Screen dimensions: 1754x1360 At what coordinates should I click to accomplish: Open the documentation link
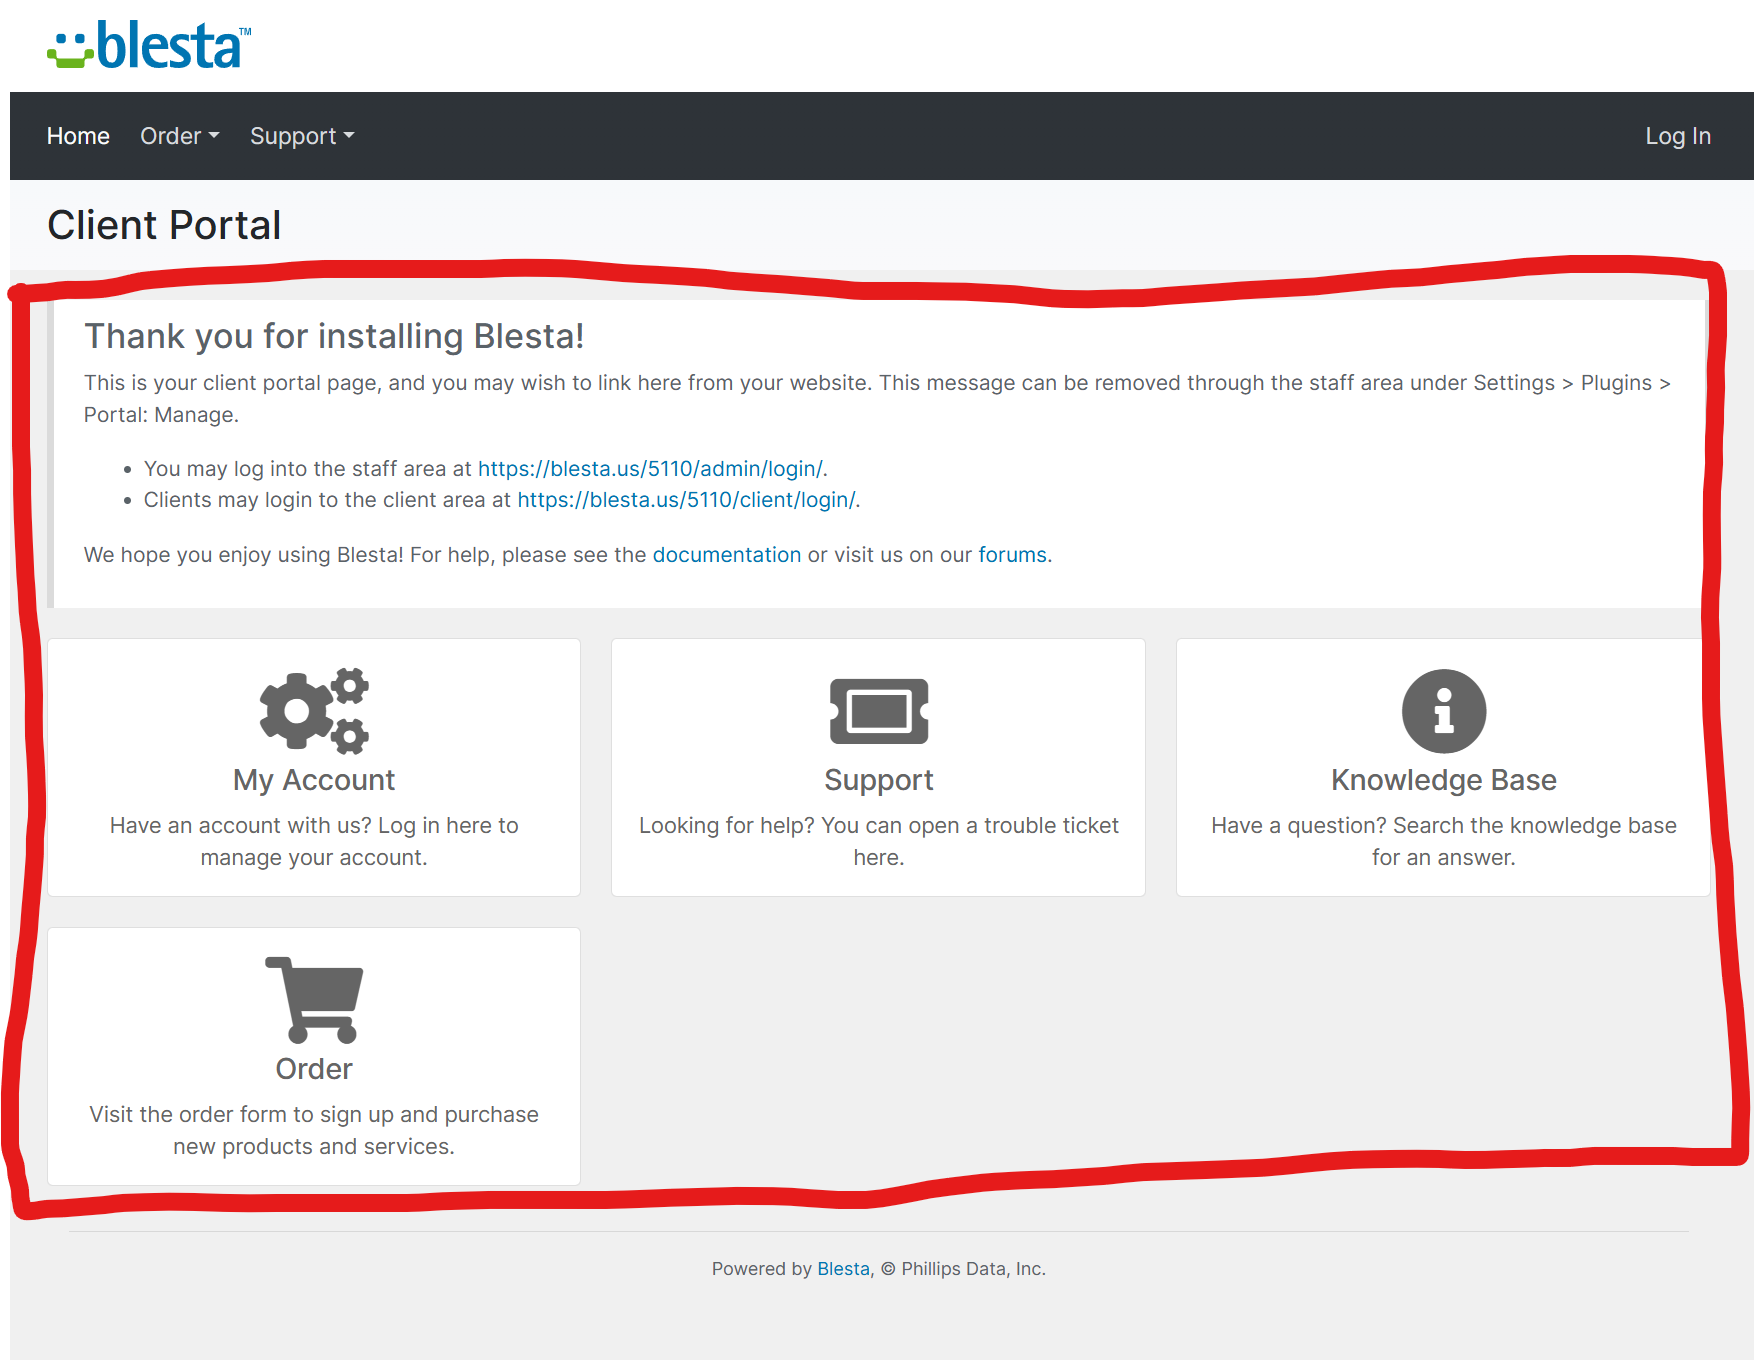(x=727, y=555)
